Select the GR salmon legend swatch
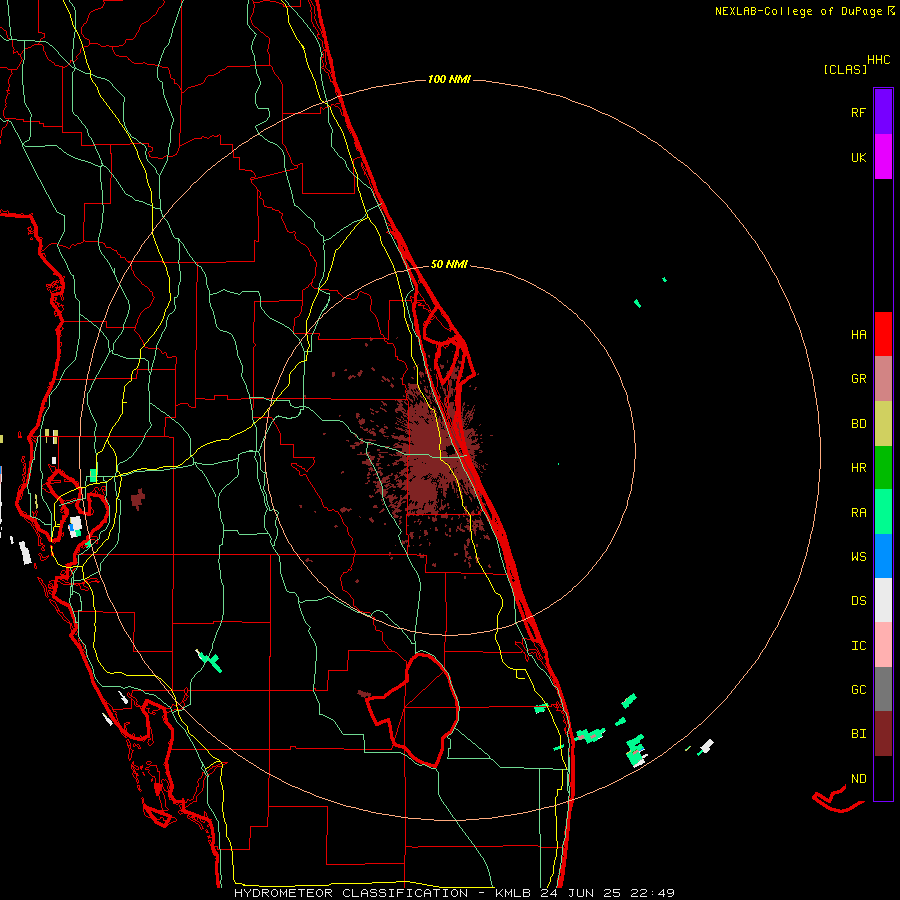This screenshot has width=900, height=900. tap(883, 378)
